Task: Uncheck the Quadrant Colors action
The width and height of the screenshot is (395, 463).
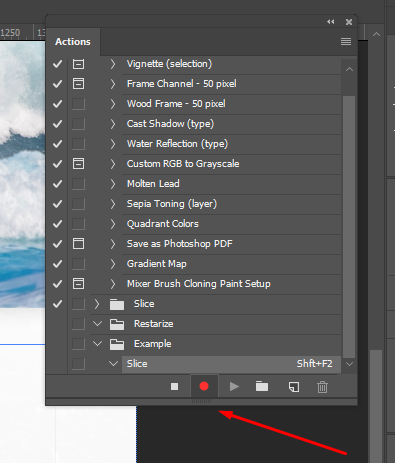Action: [x=57, y=224]
